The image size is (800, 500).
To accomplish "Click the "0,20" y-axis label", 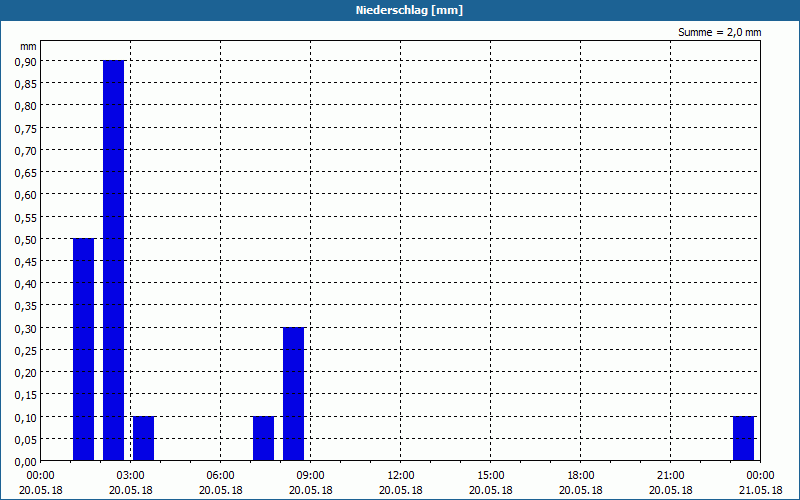I will point(26,372).
